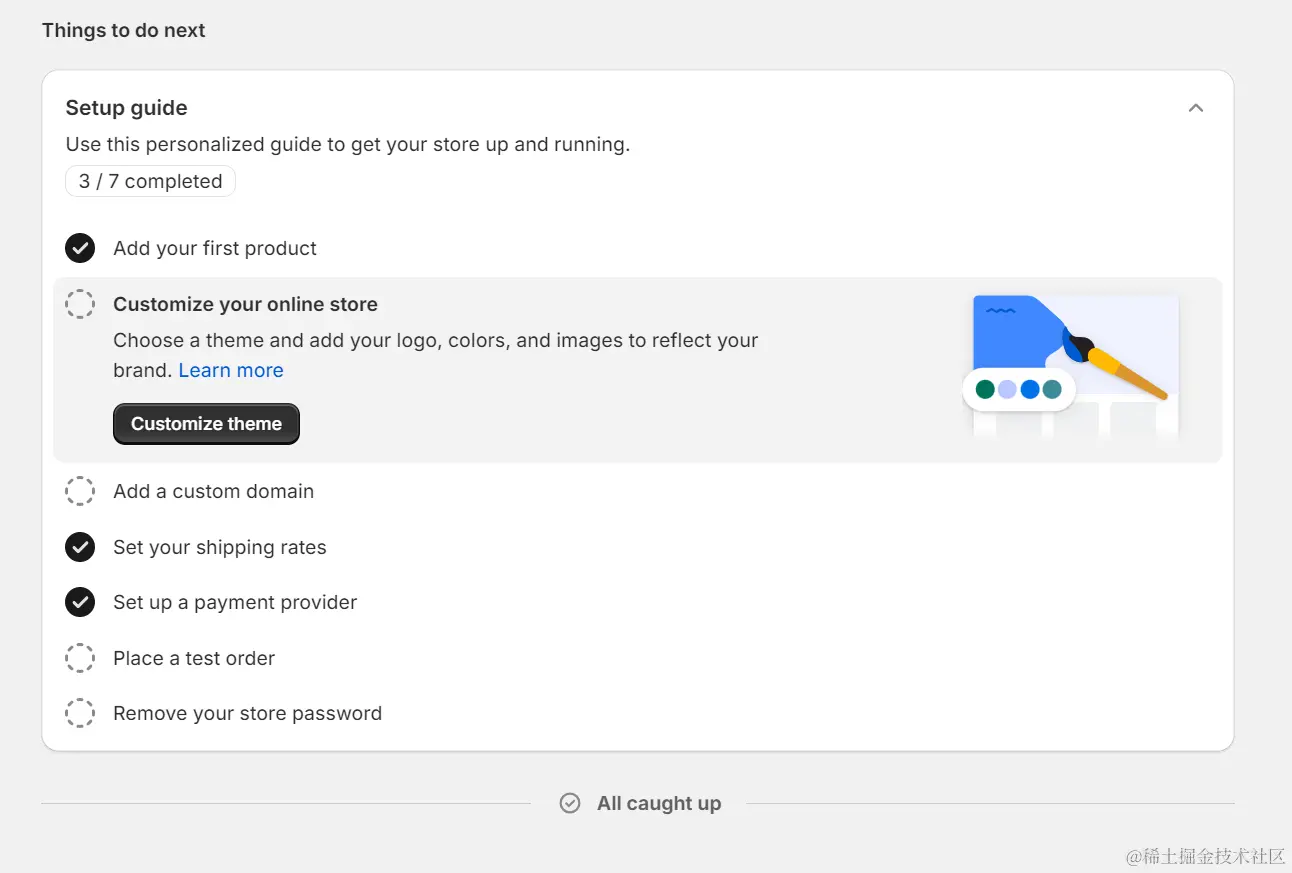Expand the Place a test order step
Viewport: 1292px width, 873px height.
pos(194,658)
